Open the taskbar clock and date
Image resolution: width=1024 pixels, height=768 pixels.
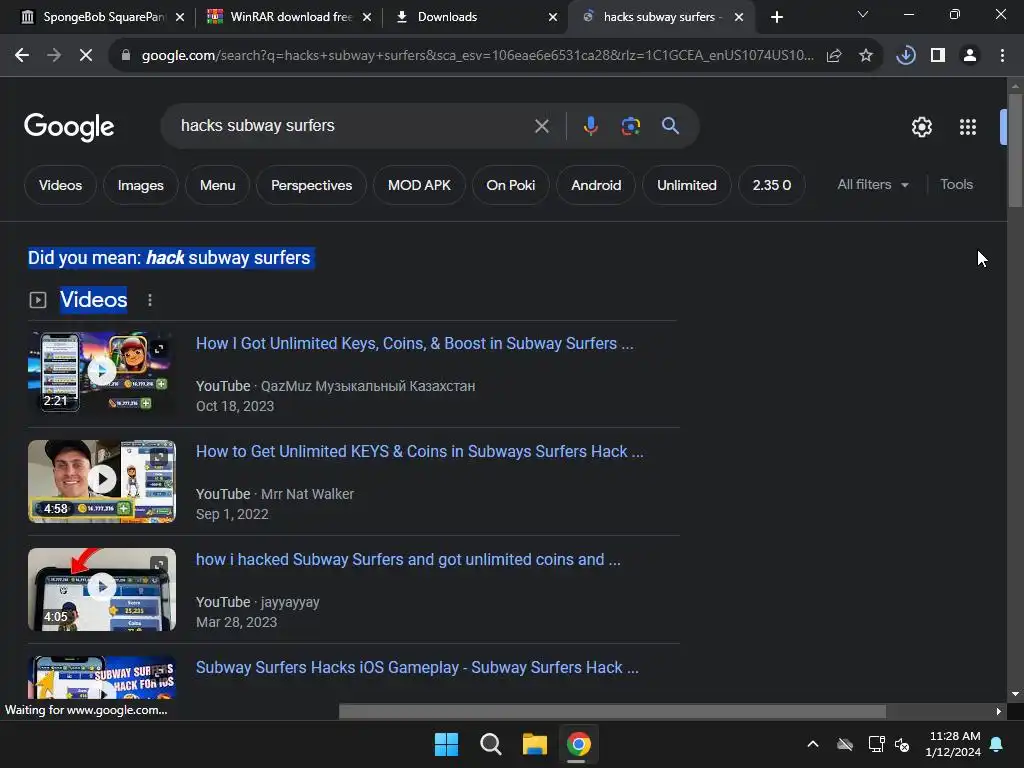[953, 744]
